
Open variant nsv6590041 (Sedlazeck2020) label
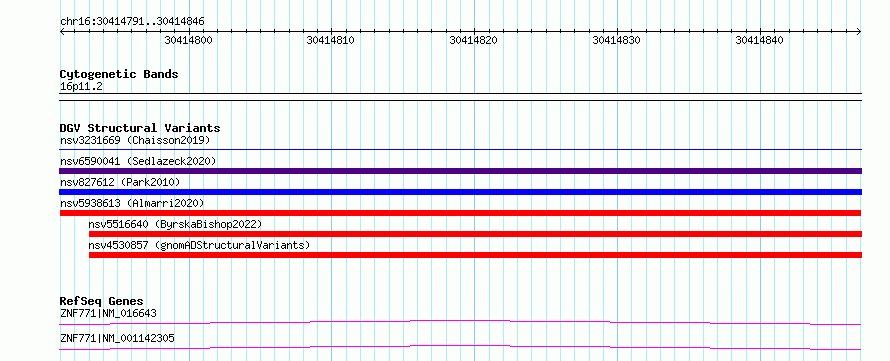[x=138, y=161]
